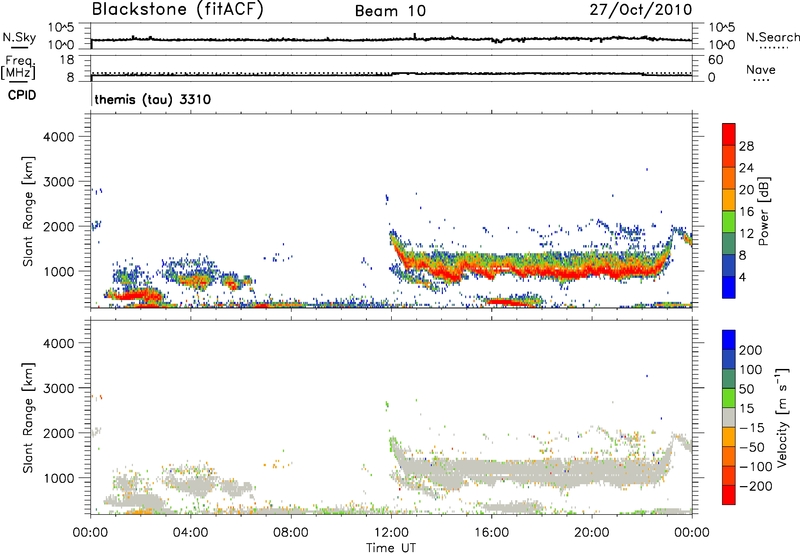Click the "18" frequency axis value
800x554 pixels.
pos(67,60)
